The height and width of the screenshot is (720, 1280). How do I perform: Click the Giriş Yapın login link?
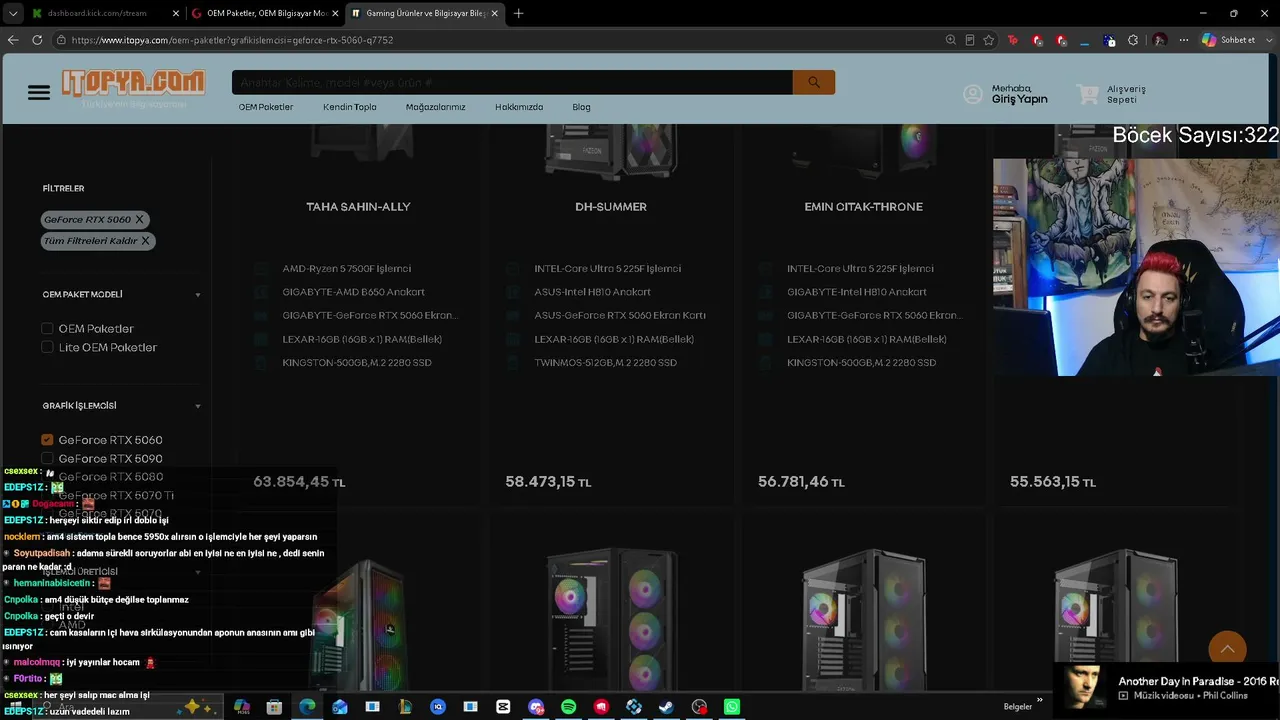[1019, 99]
